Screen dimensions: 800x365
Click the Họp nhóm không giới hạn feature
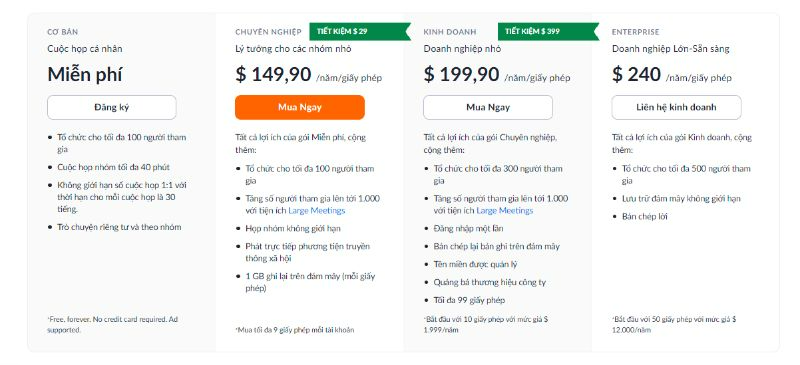pyautogui.click(x=293, y=229)
